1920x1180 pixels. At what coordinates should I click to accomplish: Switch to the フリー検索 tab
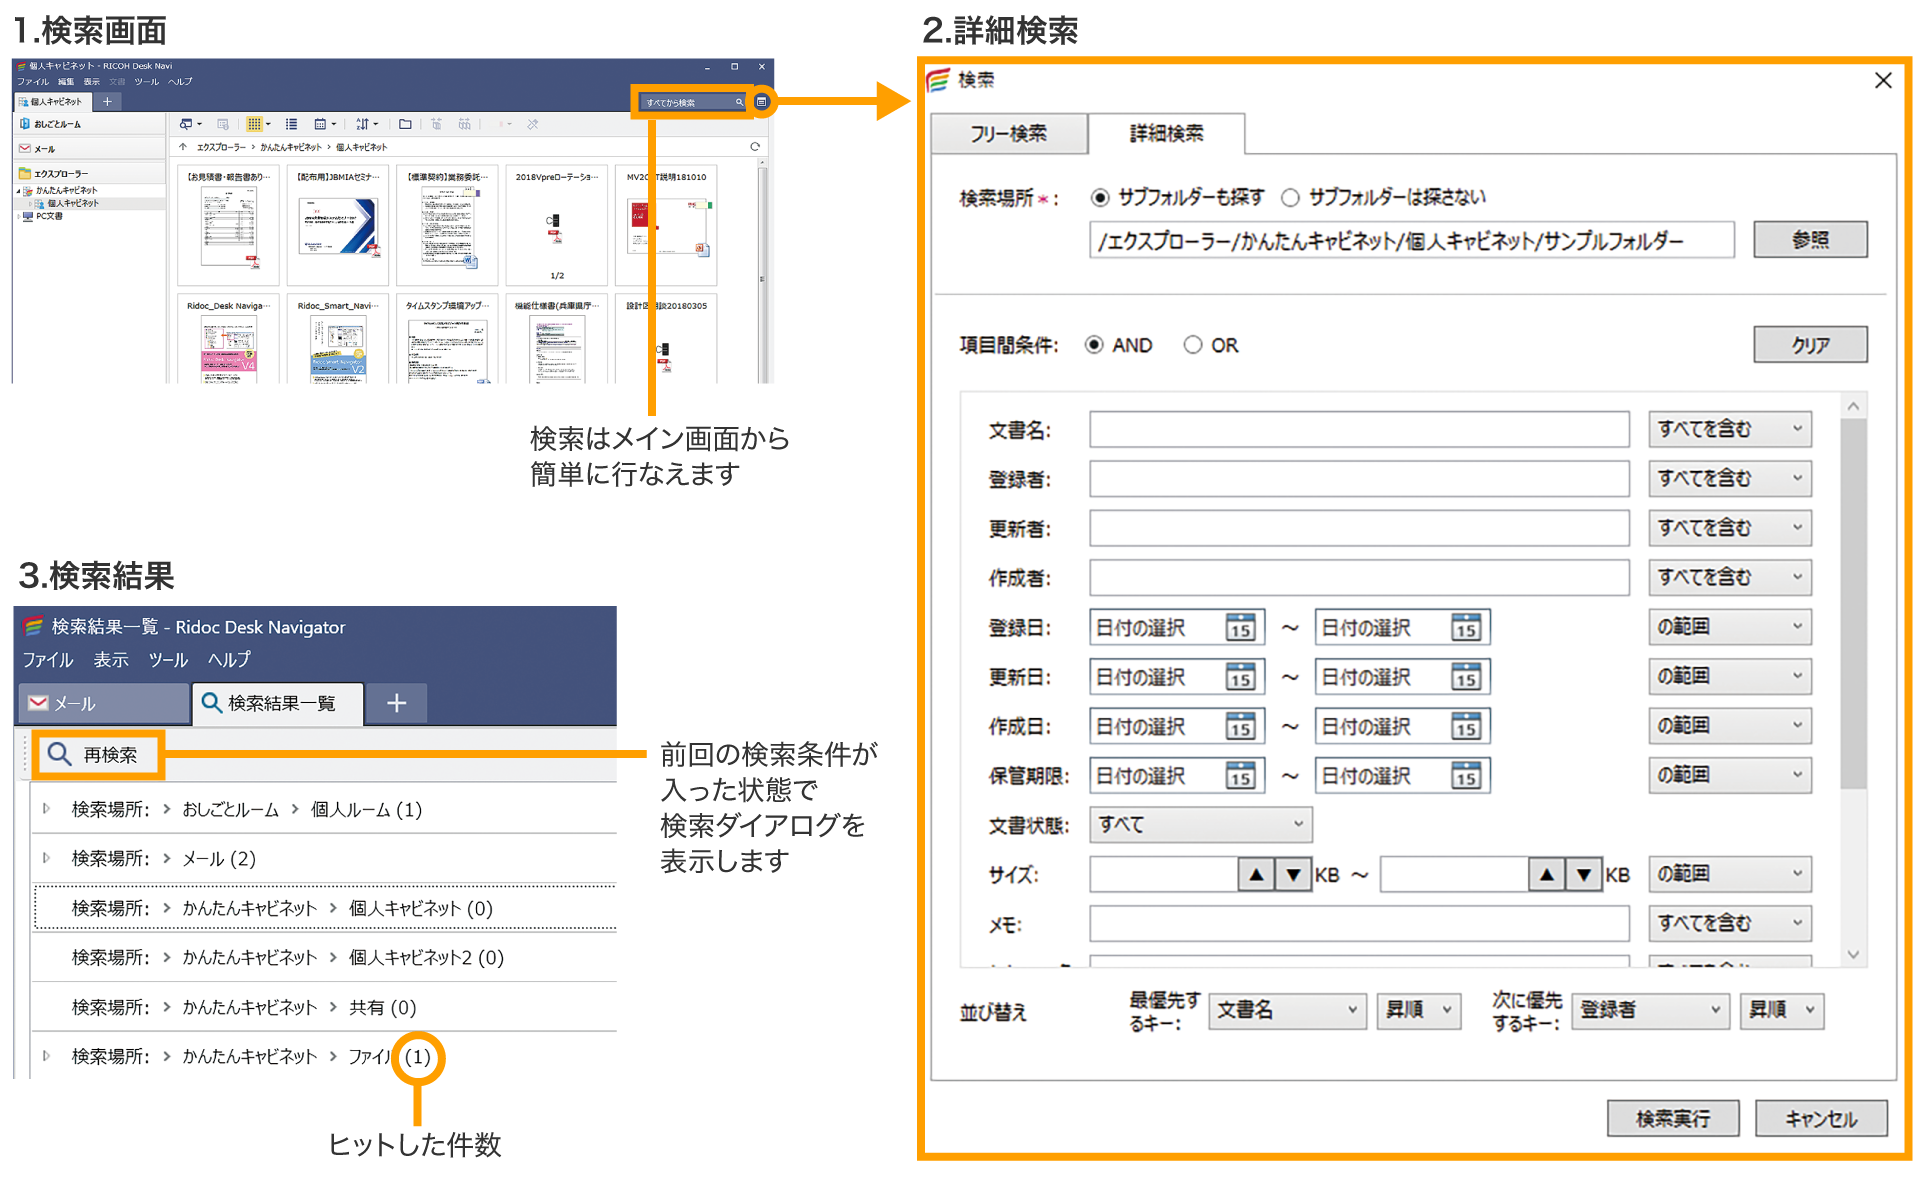[1008, 133]
